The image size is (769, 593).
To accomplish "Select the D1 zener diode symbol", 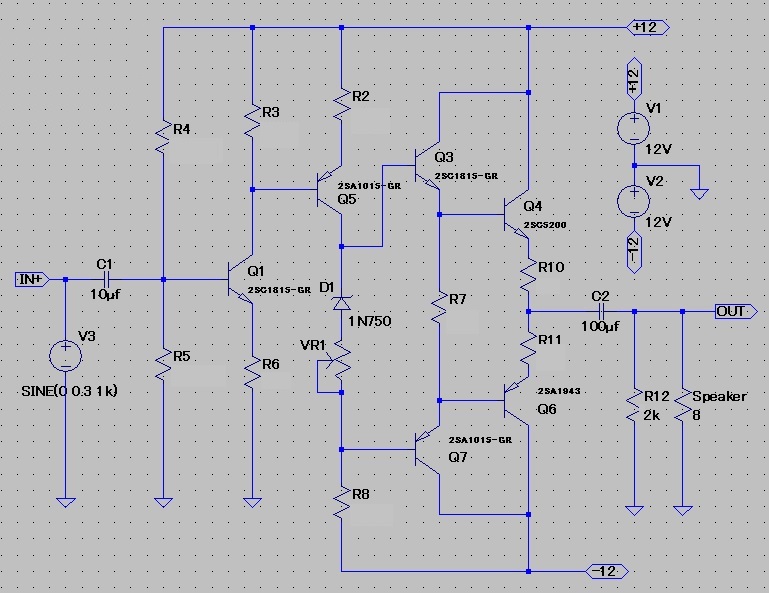I will coord(341,299).
